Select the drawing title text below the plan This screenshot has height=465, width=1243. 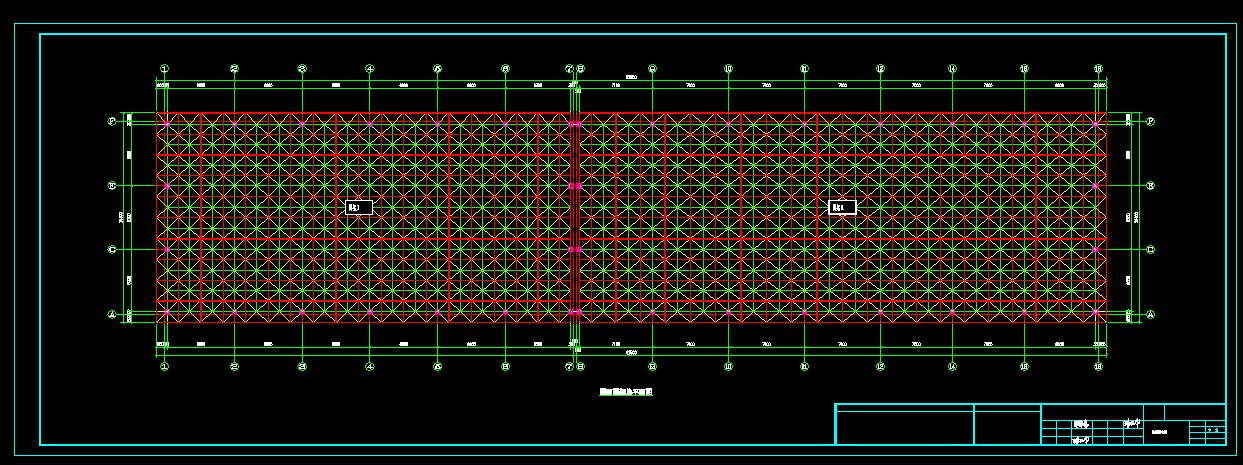(626, 392)
